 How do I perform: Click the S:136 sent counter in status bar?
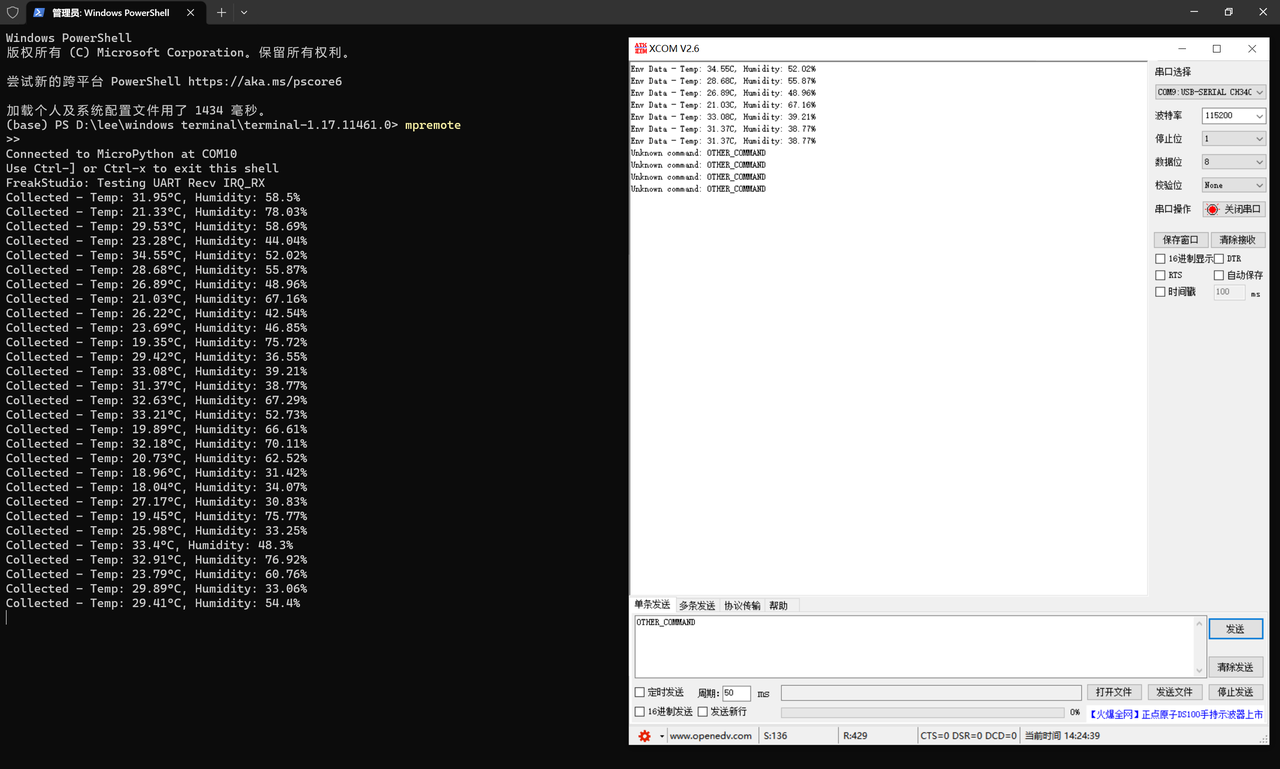pyautogui.click(x=776, y=736)
